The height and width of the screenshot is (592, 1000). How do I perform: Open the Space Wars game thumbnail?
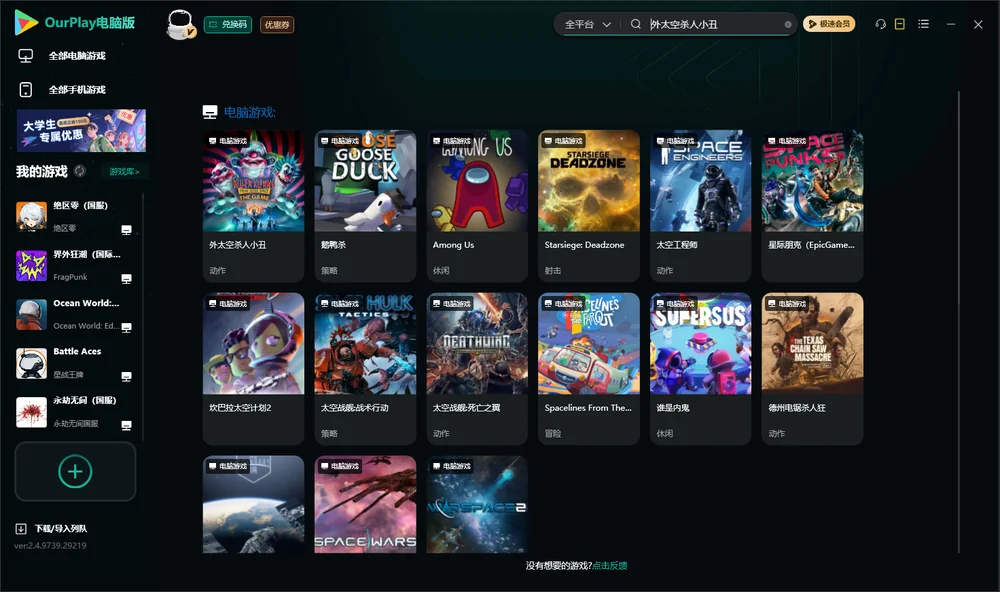365,504
